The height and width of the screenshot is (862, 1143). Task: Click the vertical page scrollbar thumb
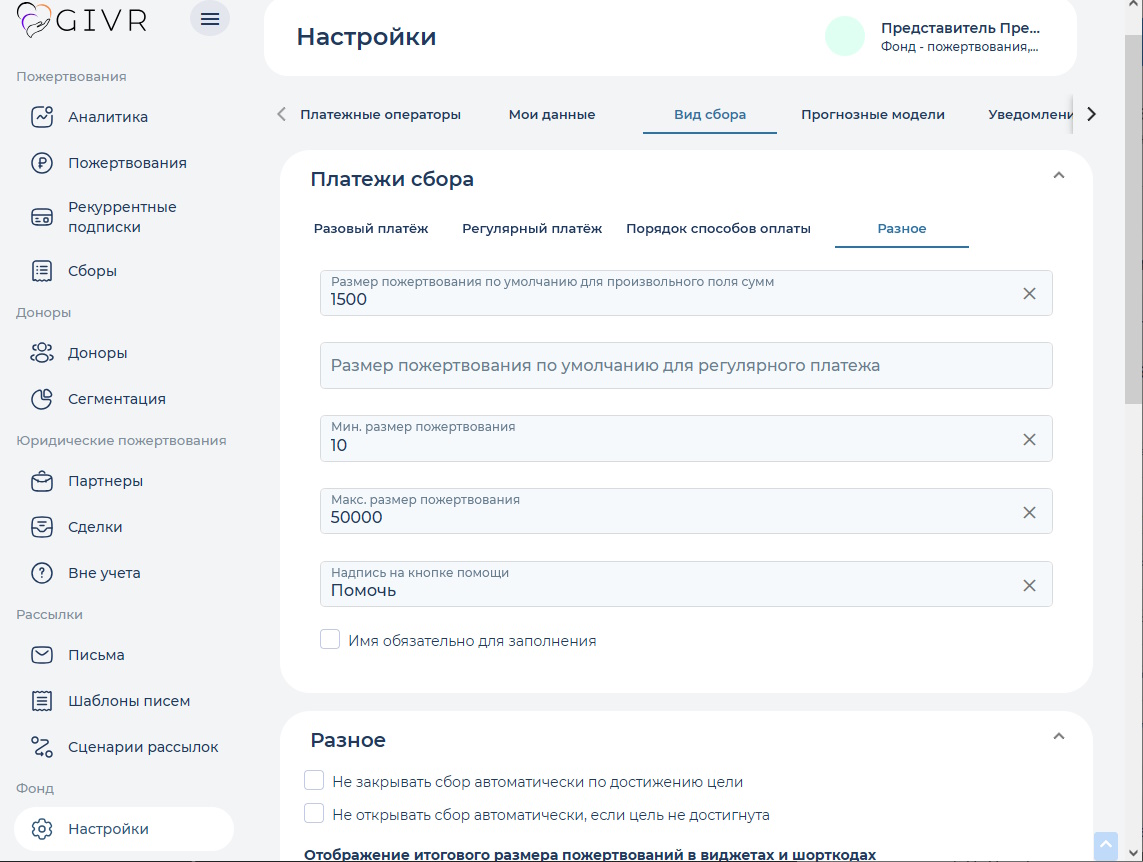point(1134,219)
